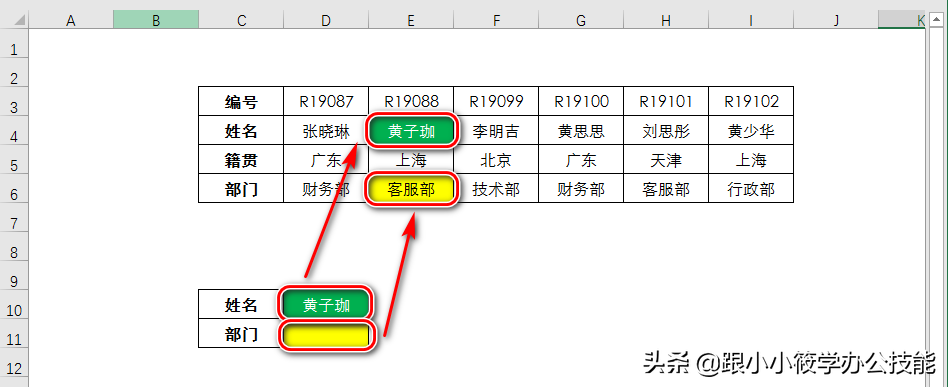
Task: Click cell containing R19099
Action: coord(496,101)
